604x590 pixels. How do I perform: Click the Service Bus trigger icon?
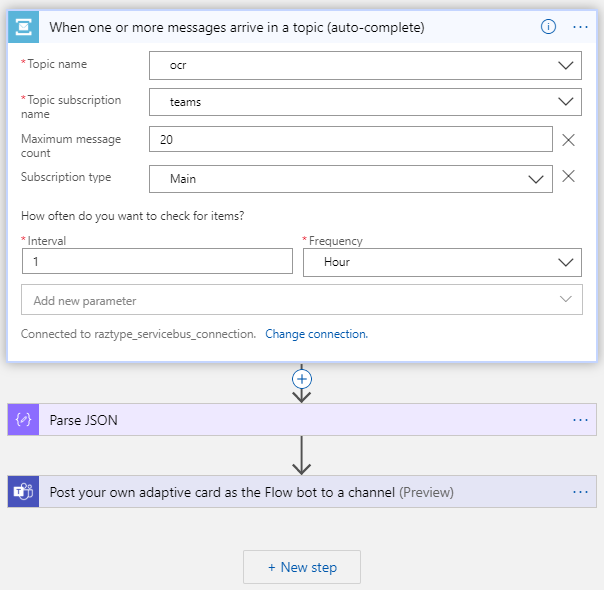coord(23,27)
